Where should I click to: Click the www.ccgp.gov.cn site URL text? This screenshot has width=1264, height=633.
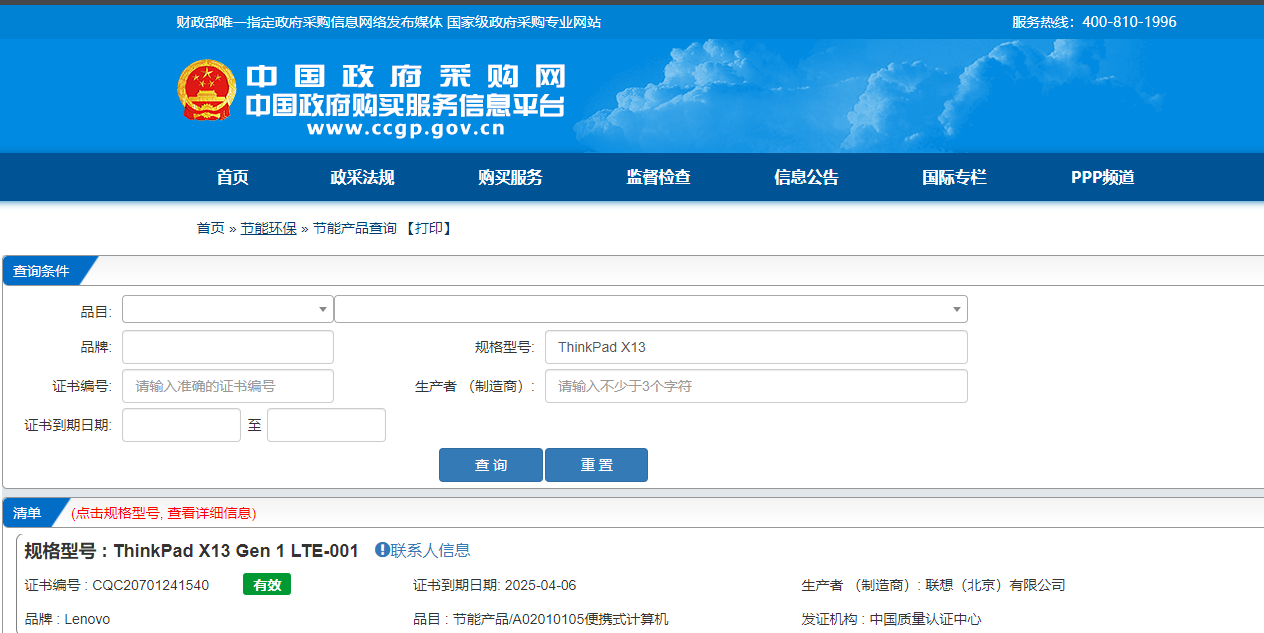coord(406,129)
